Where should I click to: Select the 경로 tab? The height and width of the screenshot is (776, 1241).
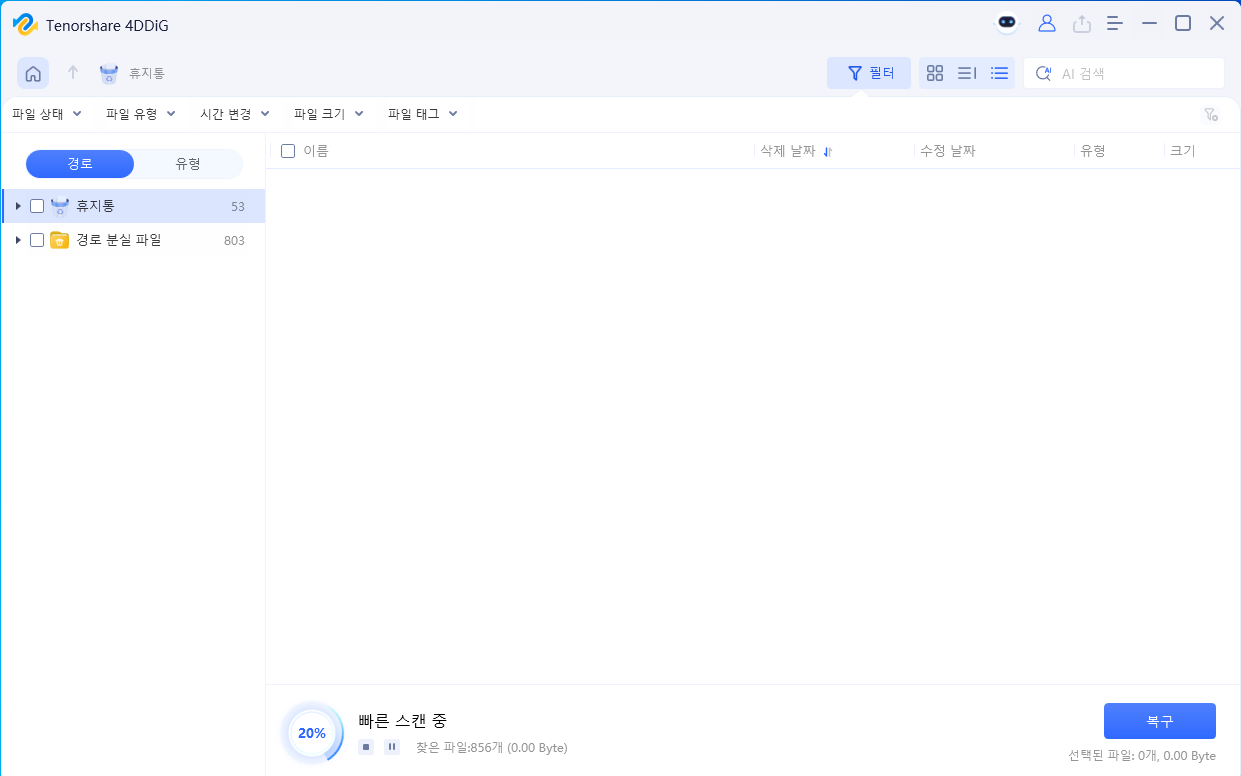pyautogui.click(x=80, y=164)
